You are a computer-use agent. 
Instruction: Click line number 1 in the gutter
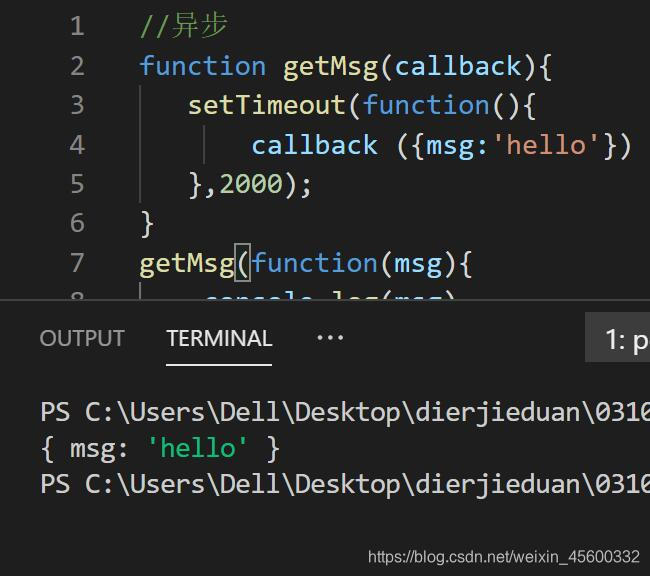tap(77, 26)
